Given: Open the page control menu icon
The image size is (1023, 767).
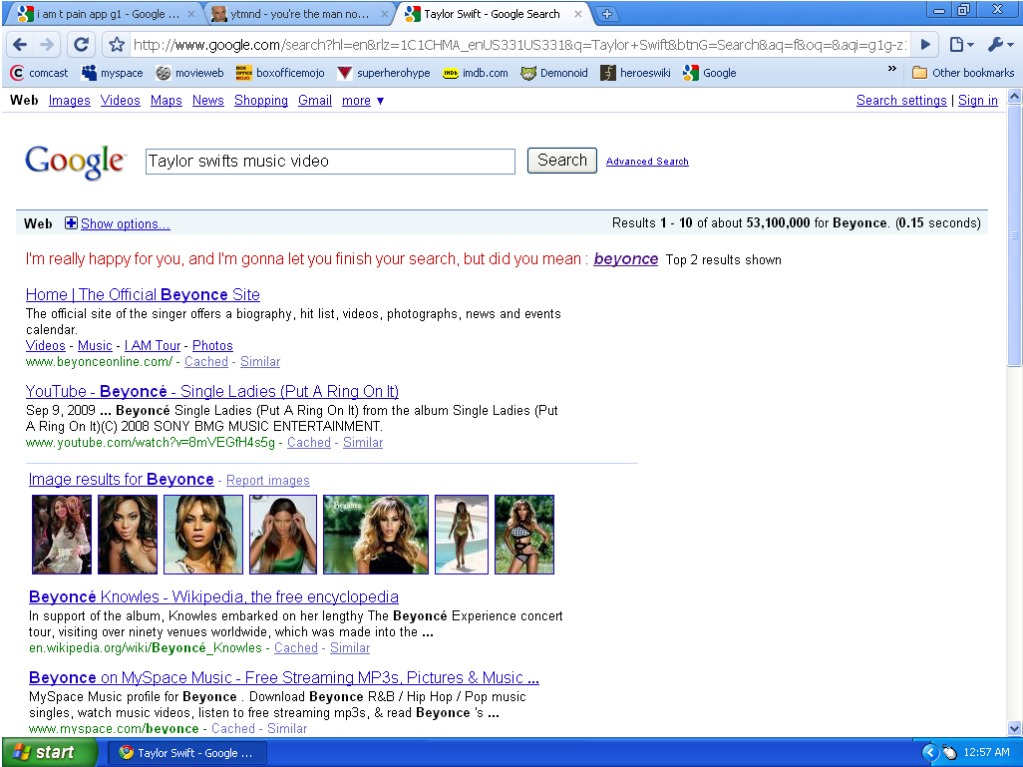Looking at the screenshot, I should [961, 44].
